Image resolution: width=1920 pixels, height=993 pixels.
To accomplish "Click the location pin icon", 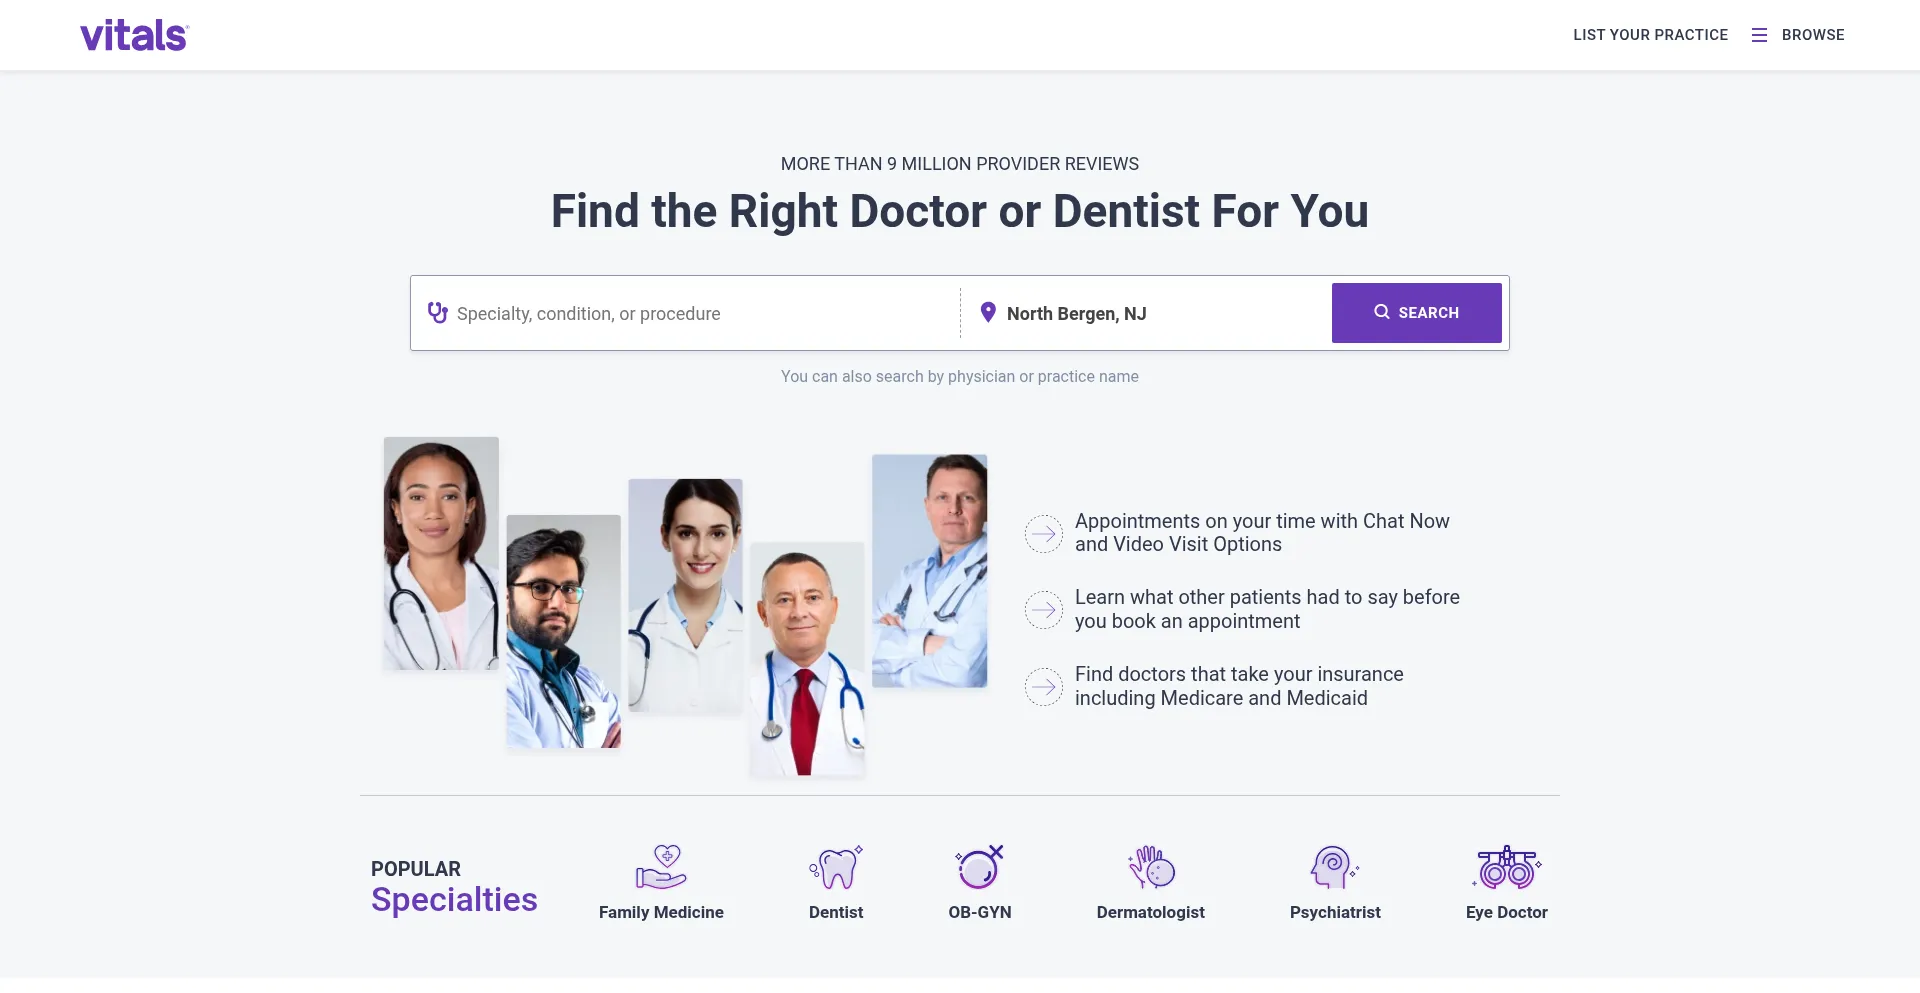I will pyautogui.click(x=988, y=313).
